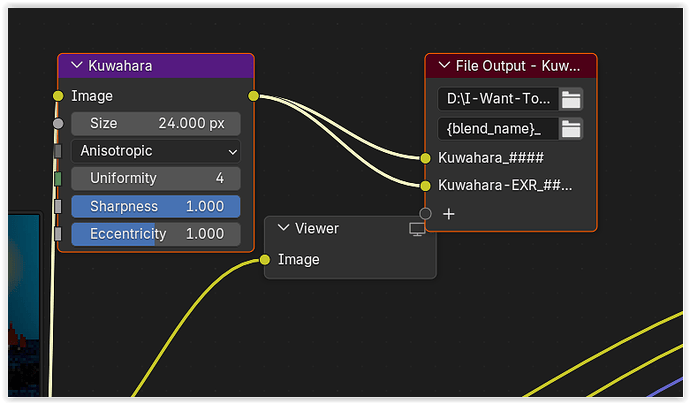This screenshot has width=690, height=403.
Task: Click the Size input socket
Action: pos(58,123)
